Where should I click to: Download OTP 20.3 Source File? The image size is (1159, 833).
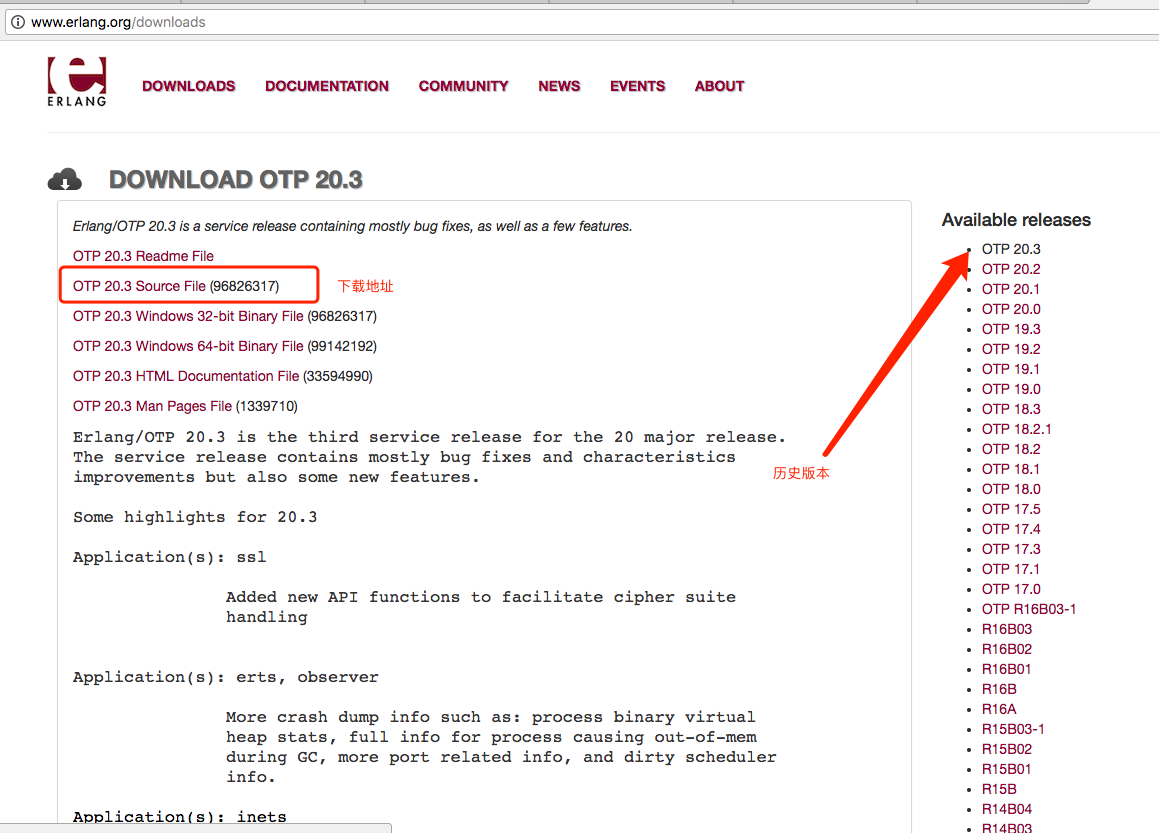139,286
